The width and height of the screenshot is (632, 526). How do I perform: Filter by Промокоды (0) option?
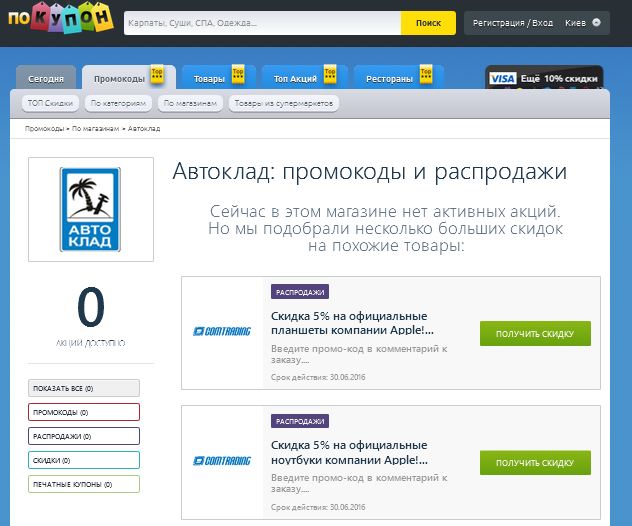tap(84, 412)
